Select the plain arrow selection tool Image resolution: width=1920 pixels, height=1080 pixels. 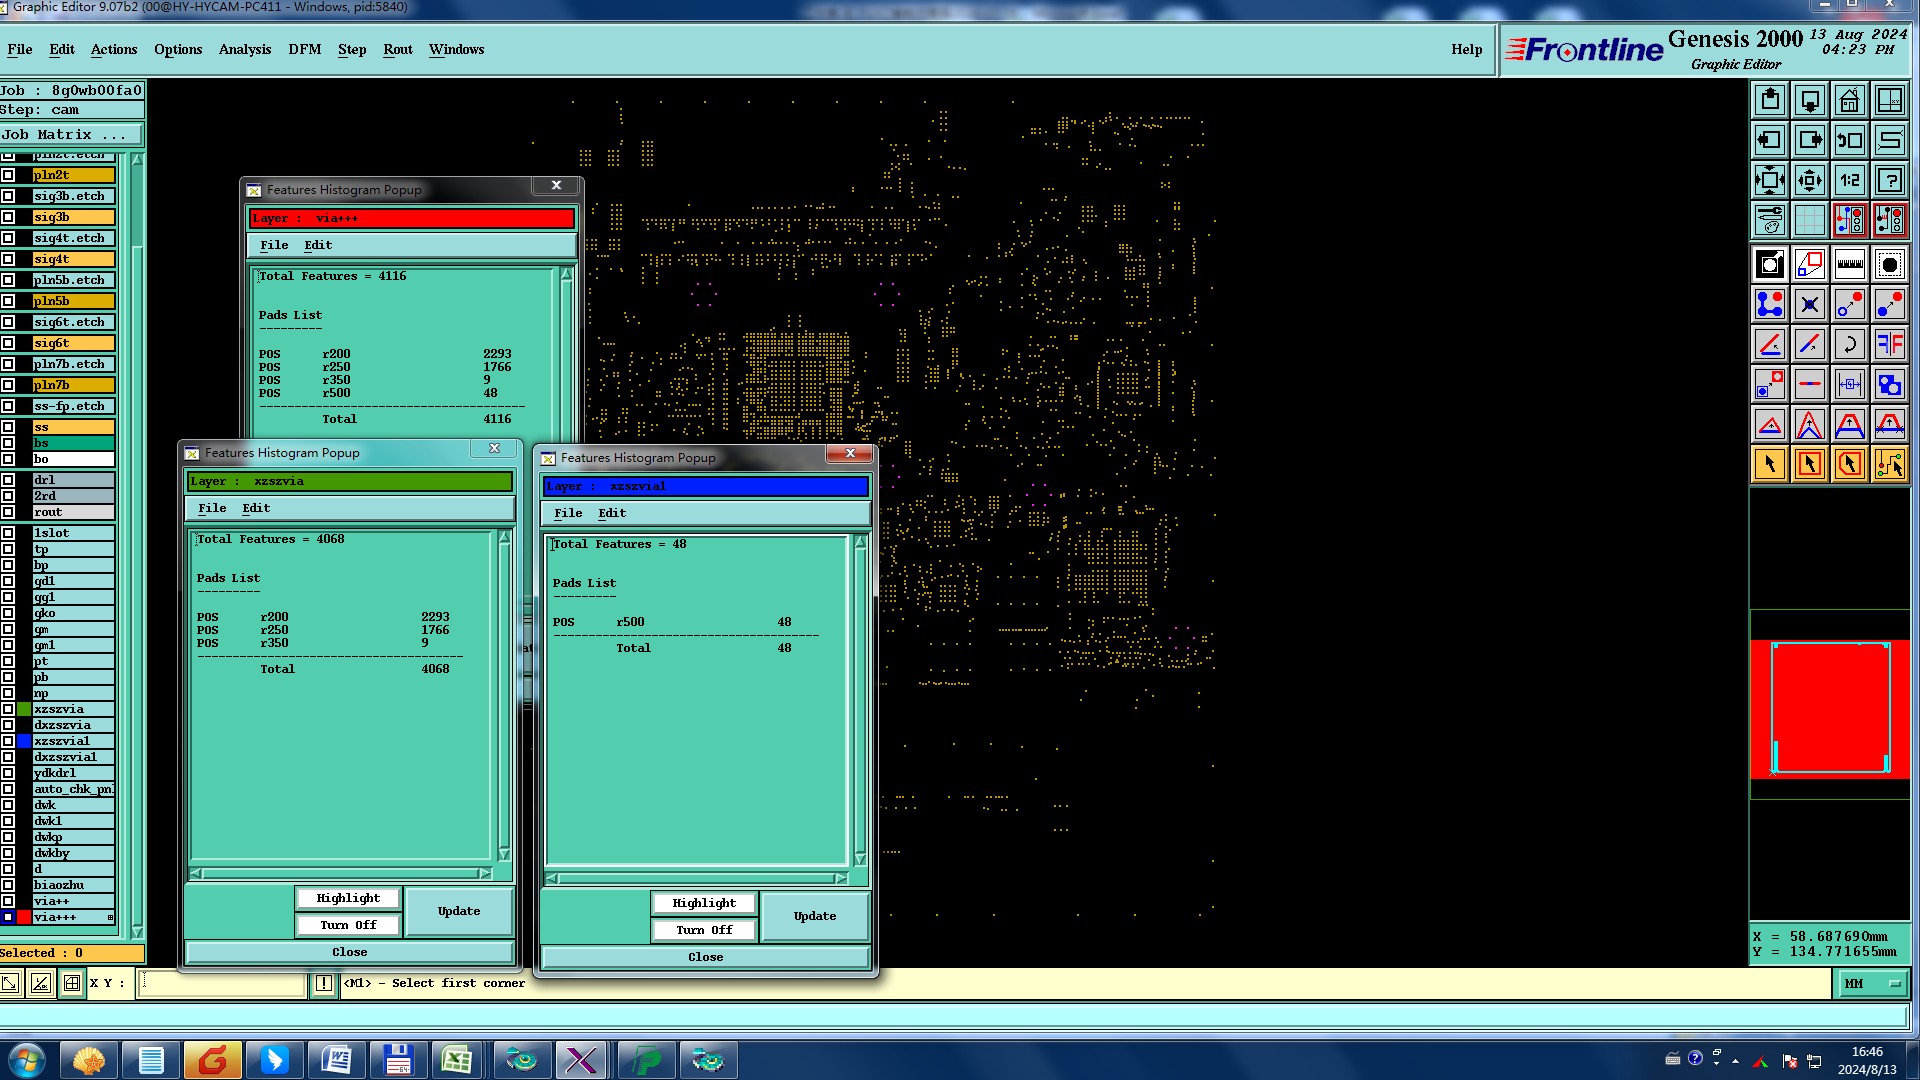[x=1770, y=464]
